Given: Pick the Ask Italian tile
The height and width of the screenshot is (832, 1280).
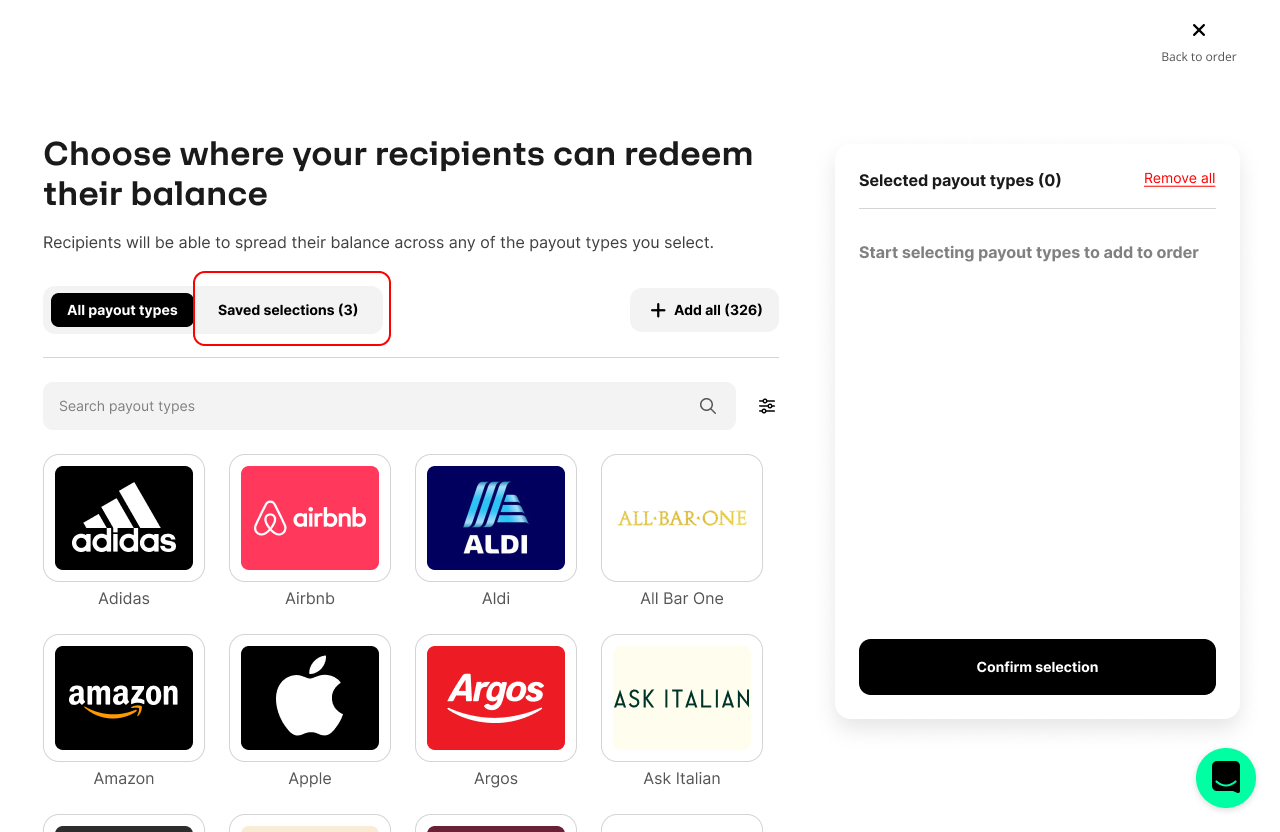Looking at the screenshot, I should 682,698.
